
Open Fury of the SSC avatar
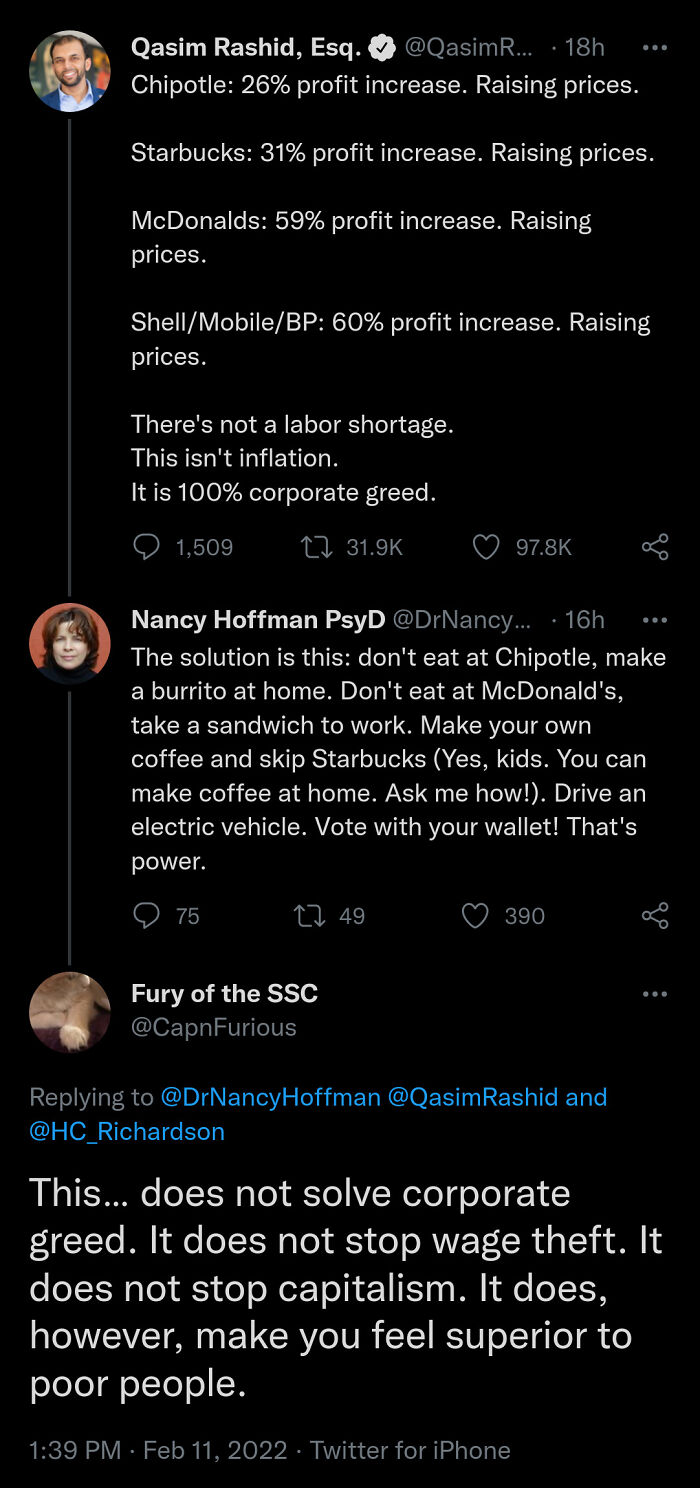click(x=69, y=1011)
